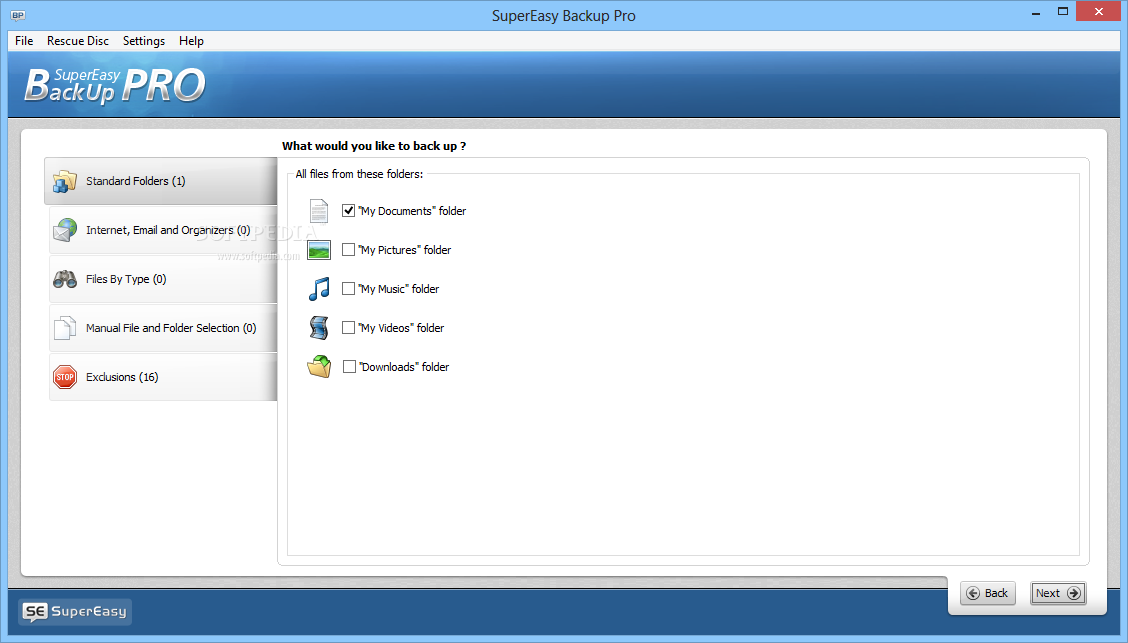Click the "My Music" folder label

coord(399,288)
